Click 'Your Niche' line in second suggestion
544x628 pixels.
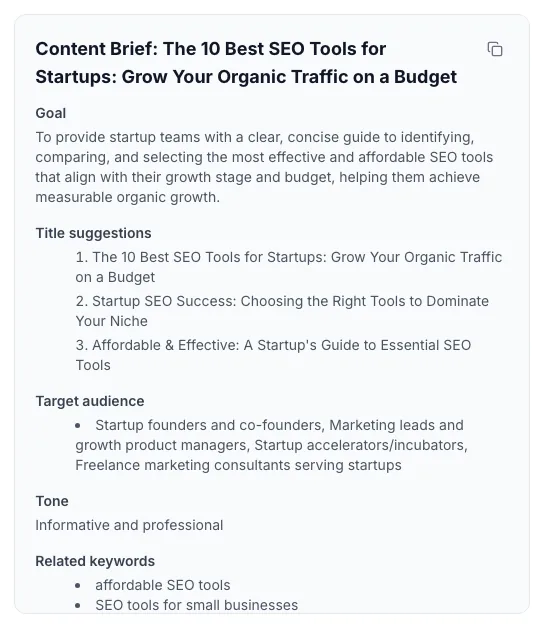pos(111,321)
